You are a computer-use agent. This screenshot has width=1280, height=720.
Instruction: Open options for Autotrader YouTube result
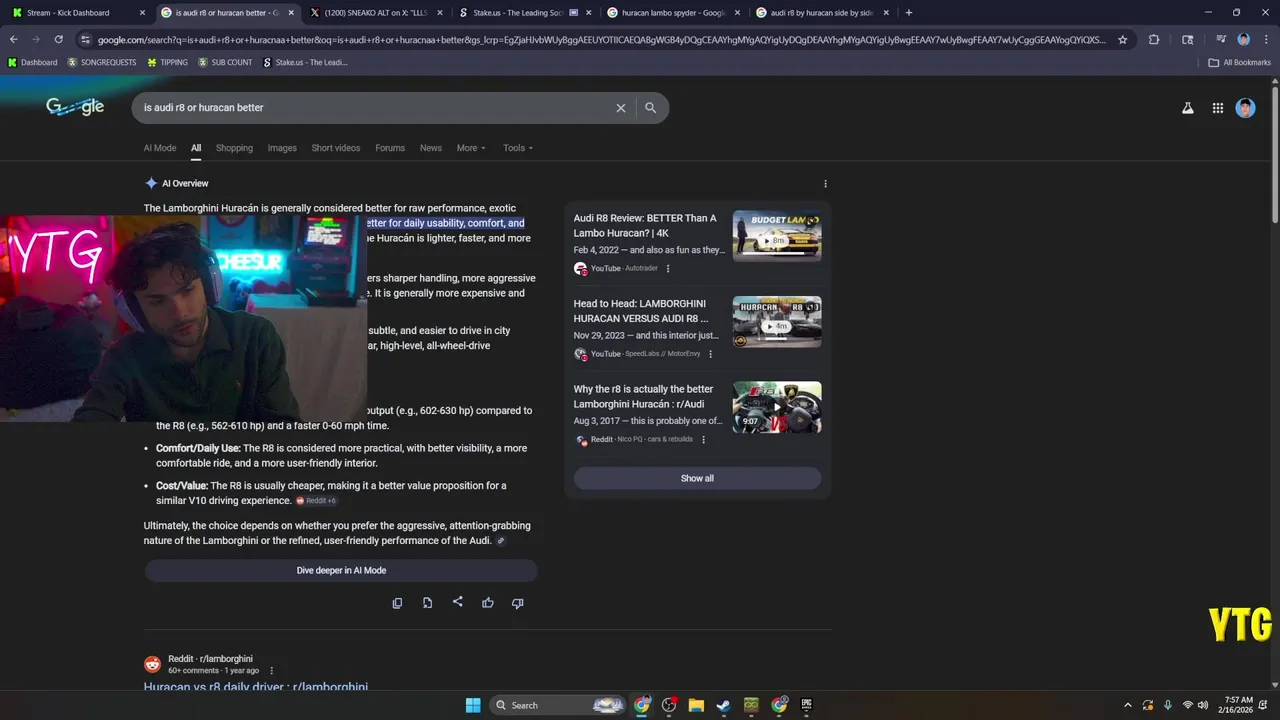[x=668, y=269]
